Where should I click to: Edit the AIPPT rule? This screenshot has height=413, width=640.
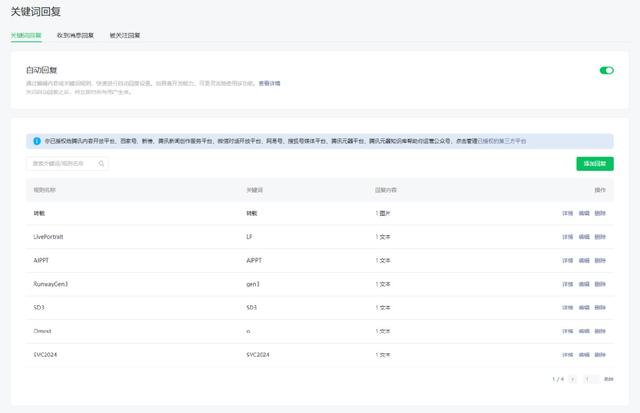point(584,260)
